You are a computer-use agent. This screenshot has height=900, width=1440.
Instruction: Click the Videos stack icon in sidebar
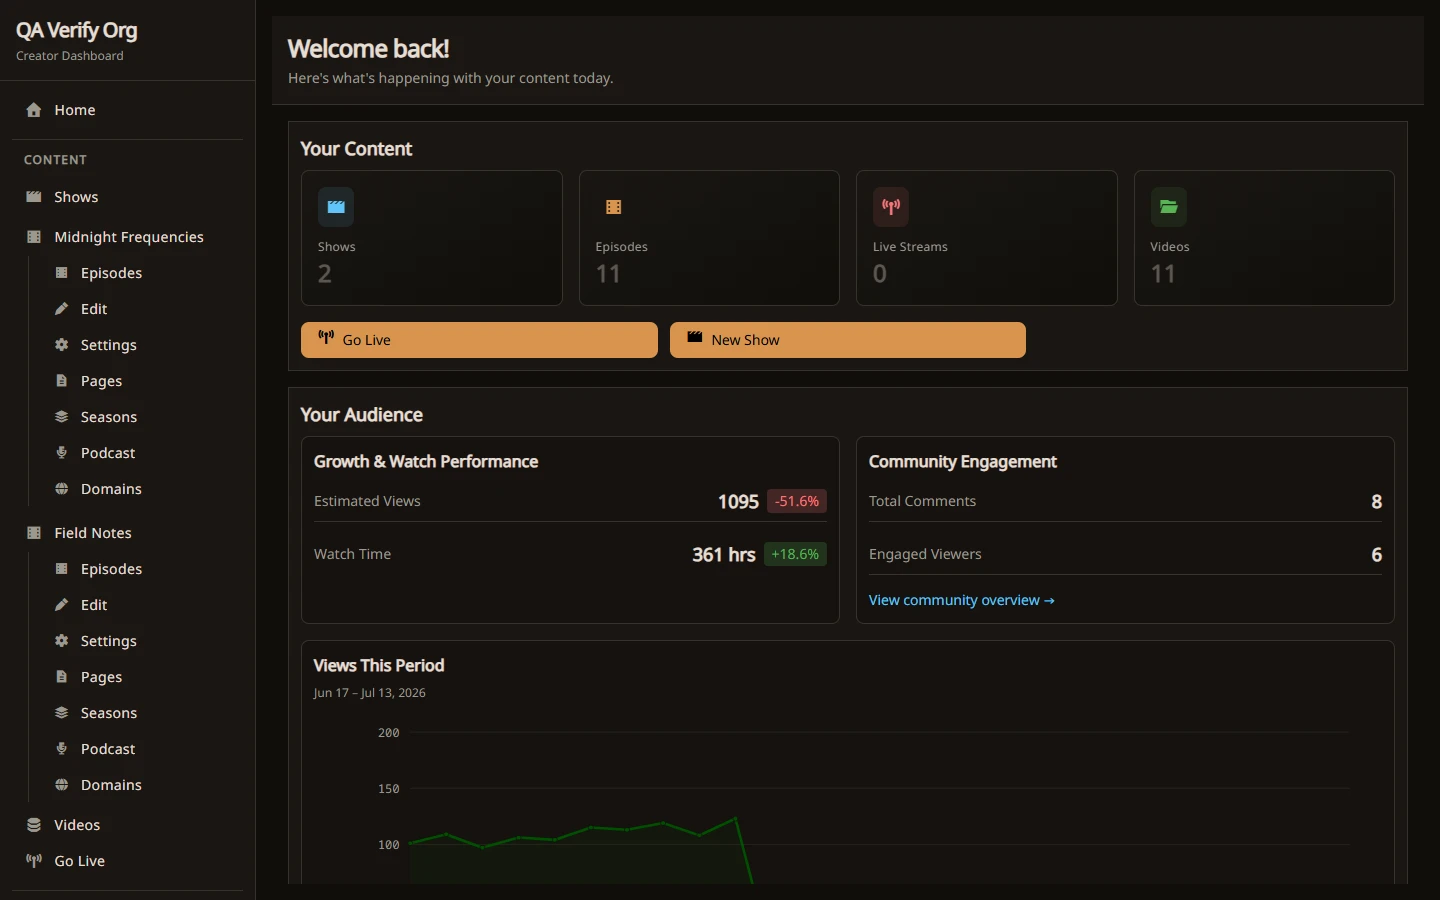coord(34,825)
